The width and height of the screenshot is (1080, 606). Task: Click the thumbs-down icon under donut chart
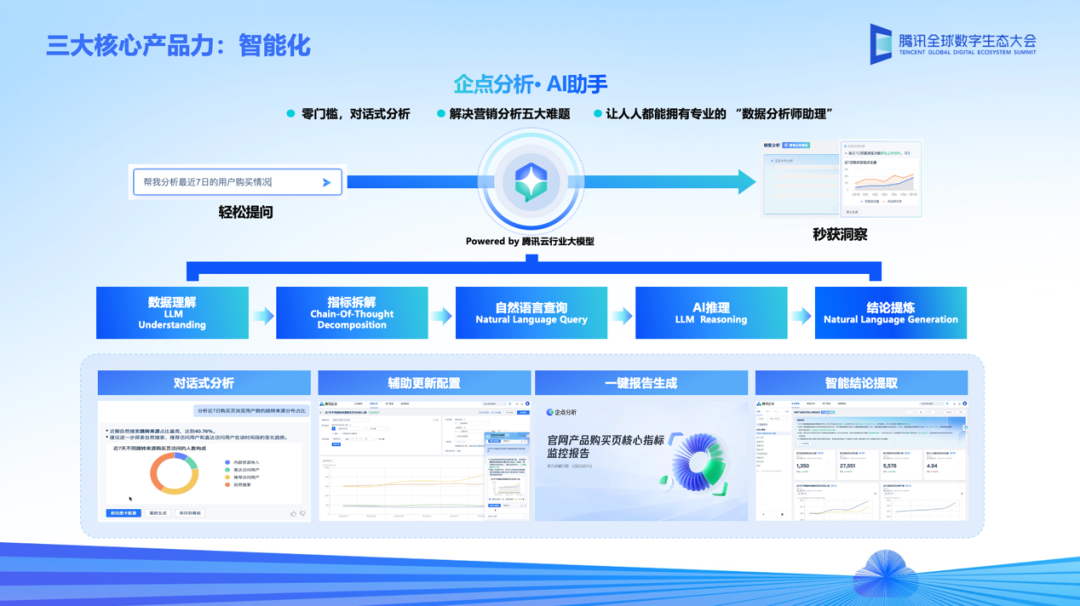[x=302, y=513]
